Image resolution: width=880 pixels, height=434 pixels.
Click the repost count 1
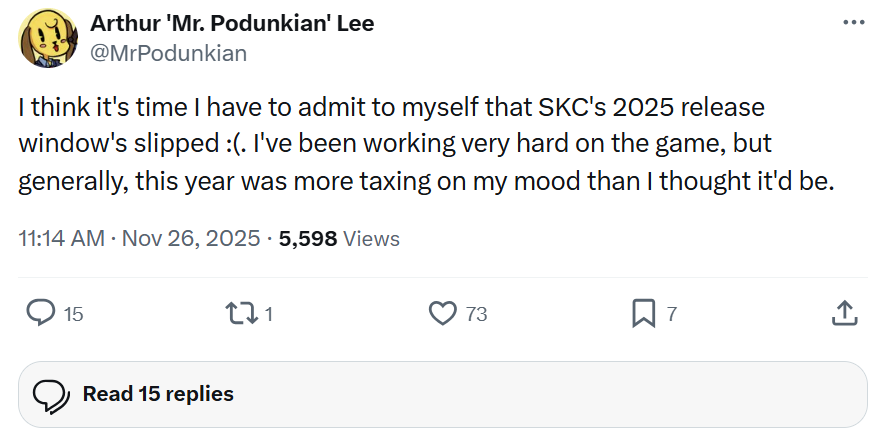269,314
